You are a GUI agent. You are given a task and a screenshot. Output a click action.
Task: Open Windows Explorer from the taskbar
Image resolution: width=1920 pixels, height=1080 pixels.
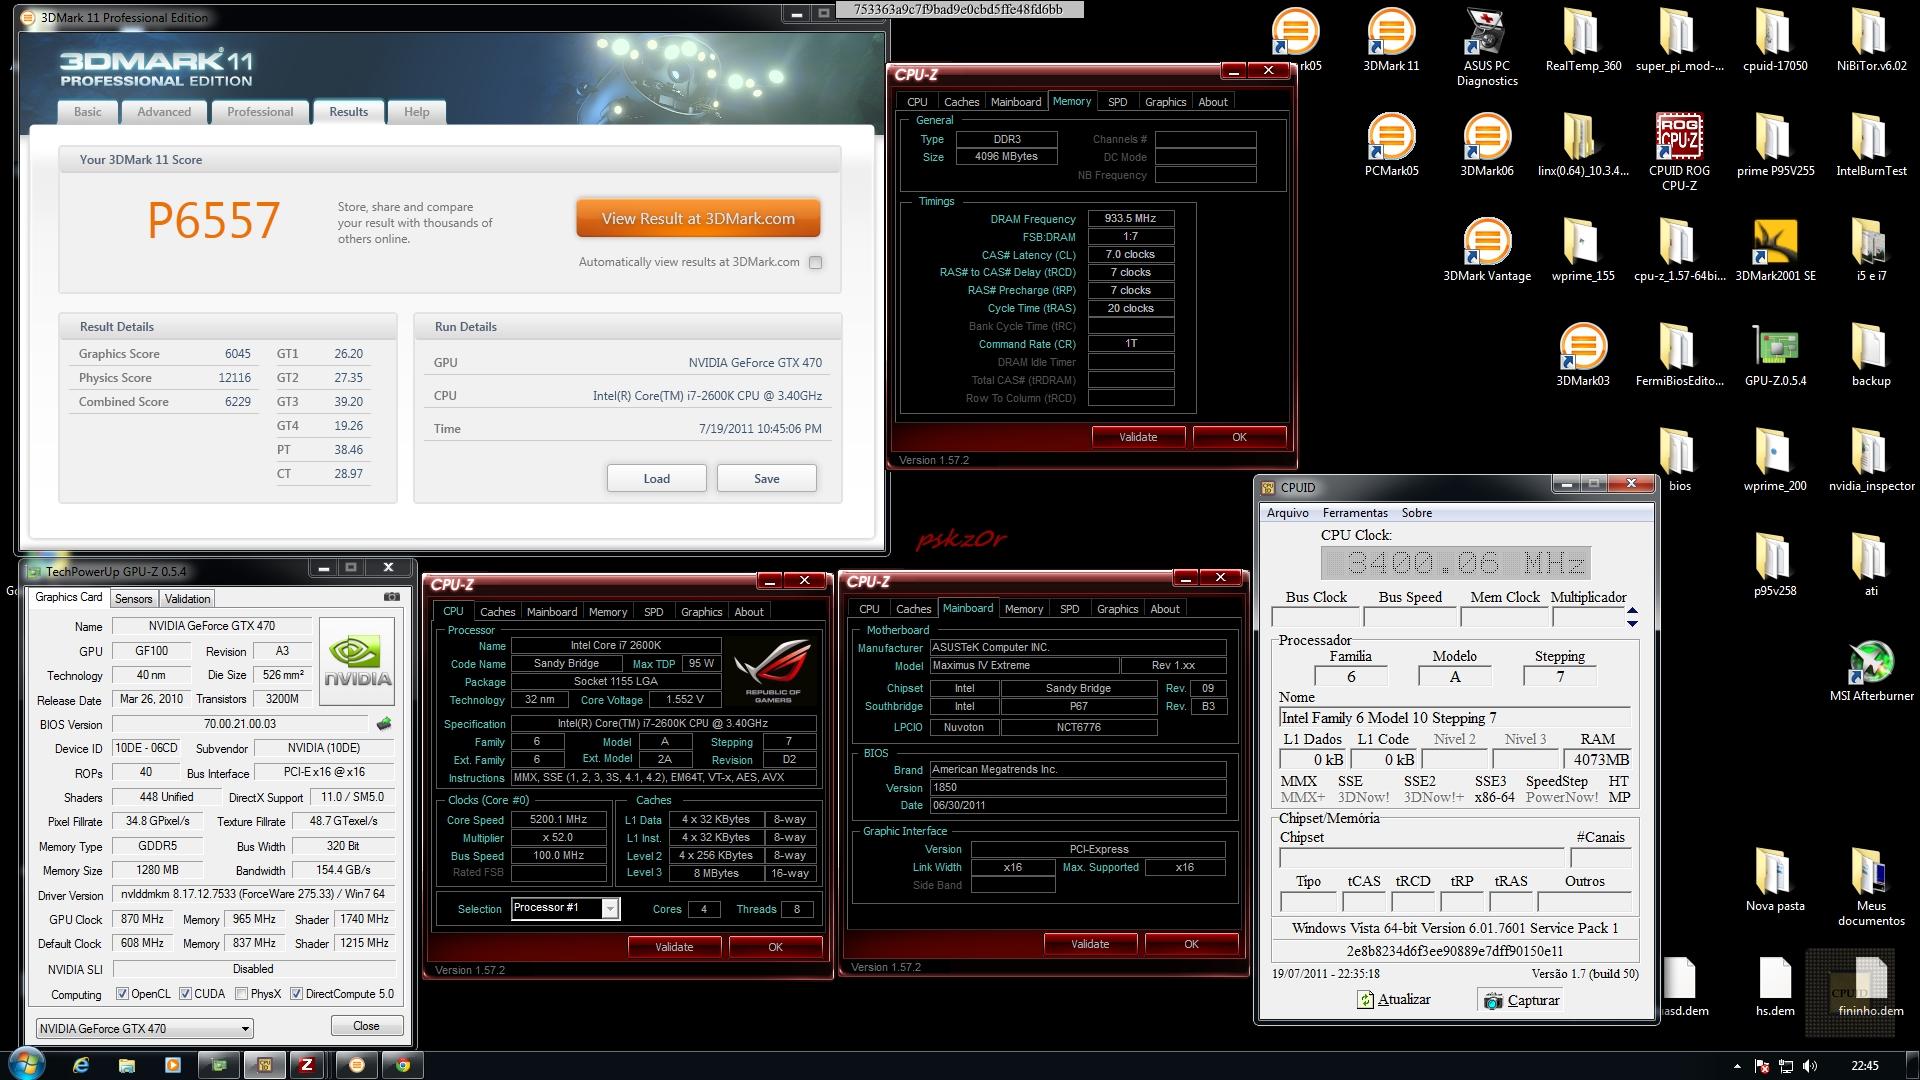click(x=127, y=1065)
